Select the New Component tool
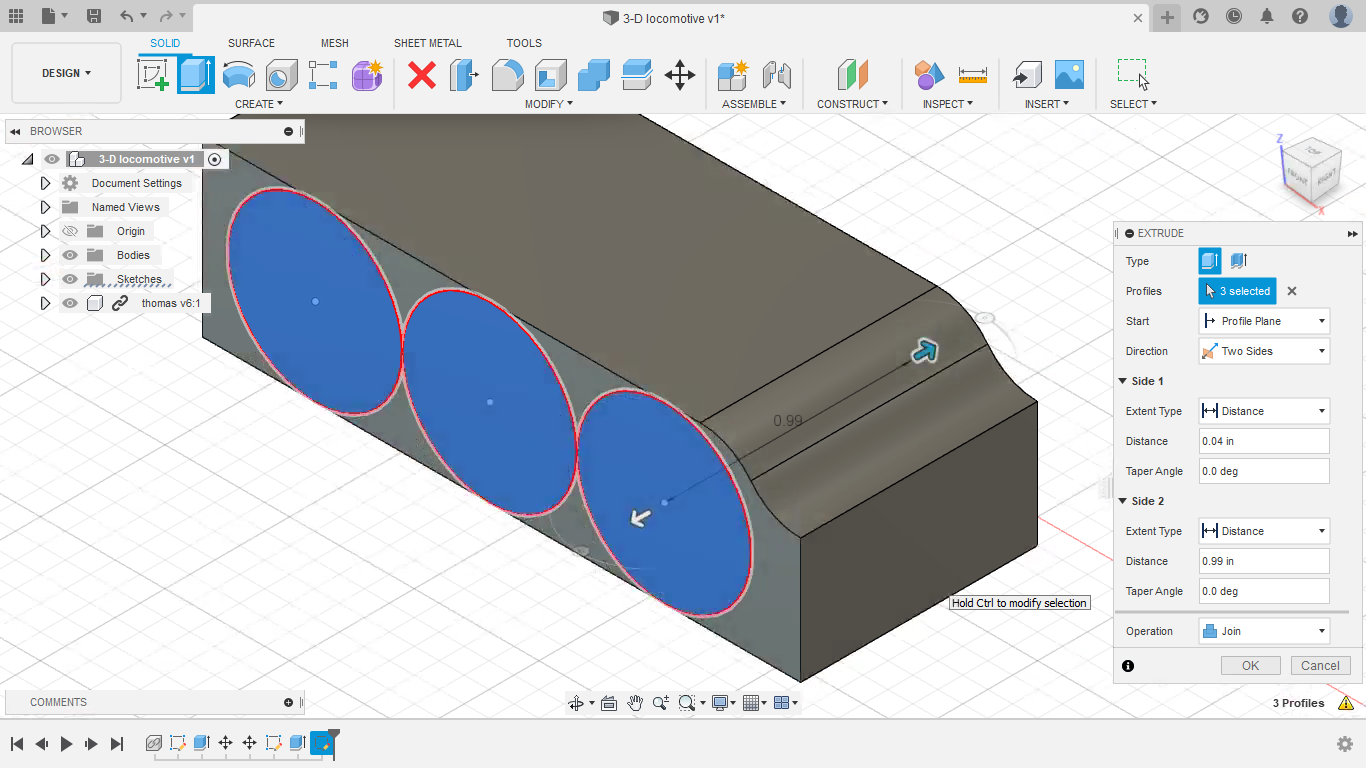1366x768 pixels. point(733,75)
